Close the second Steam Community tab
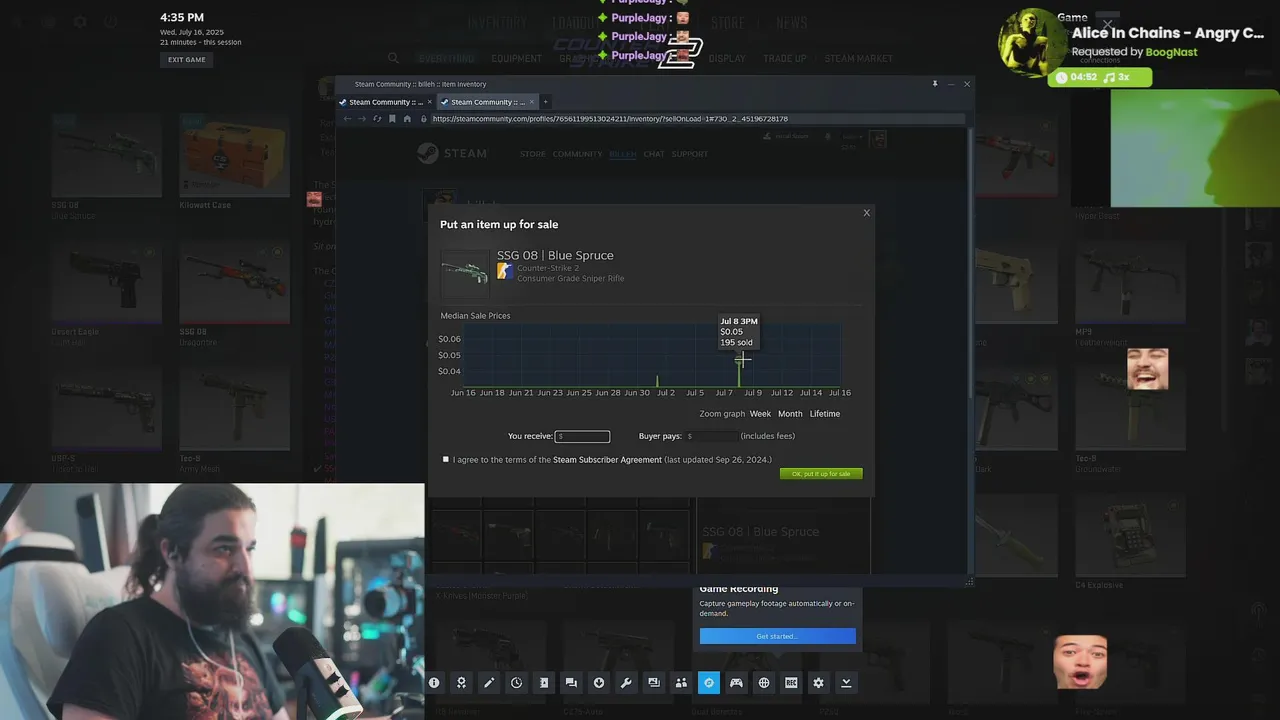Screen dimensions: 1280x720 point(532,102)
